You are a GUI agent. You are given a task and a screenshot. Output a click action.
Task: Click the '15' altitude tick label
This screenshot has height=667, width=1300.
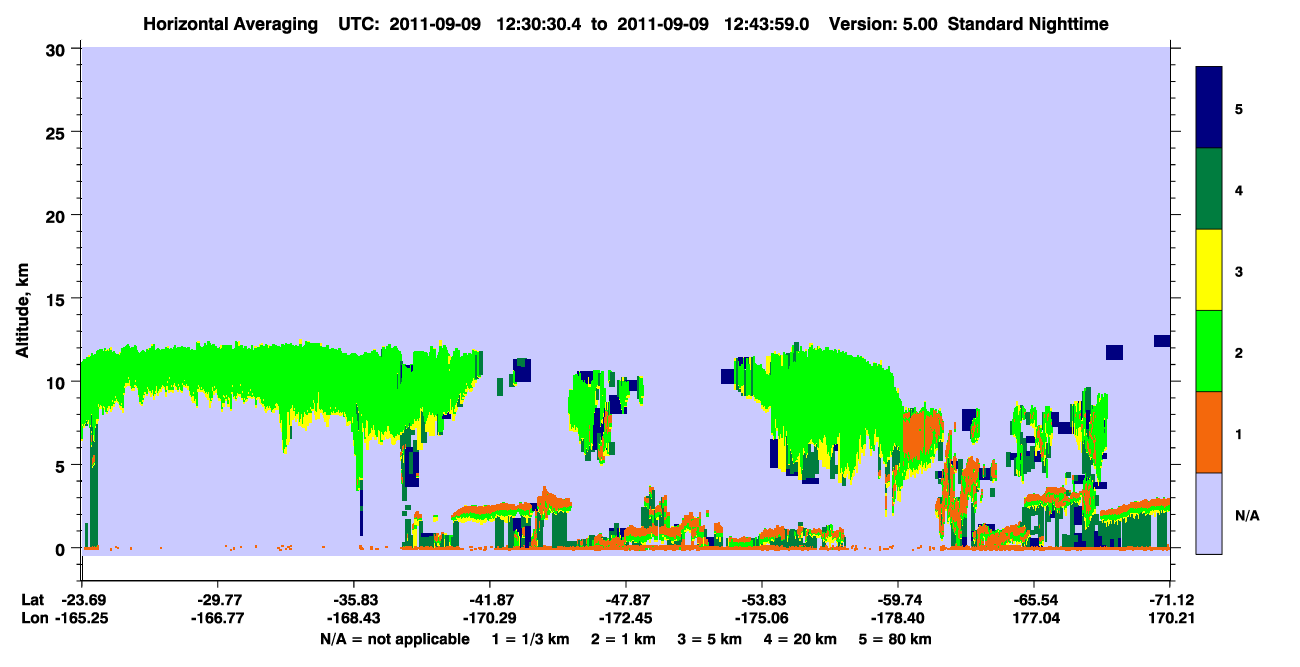pyautogui.click(x=58, y=298)
